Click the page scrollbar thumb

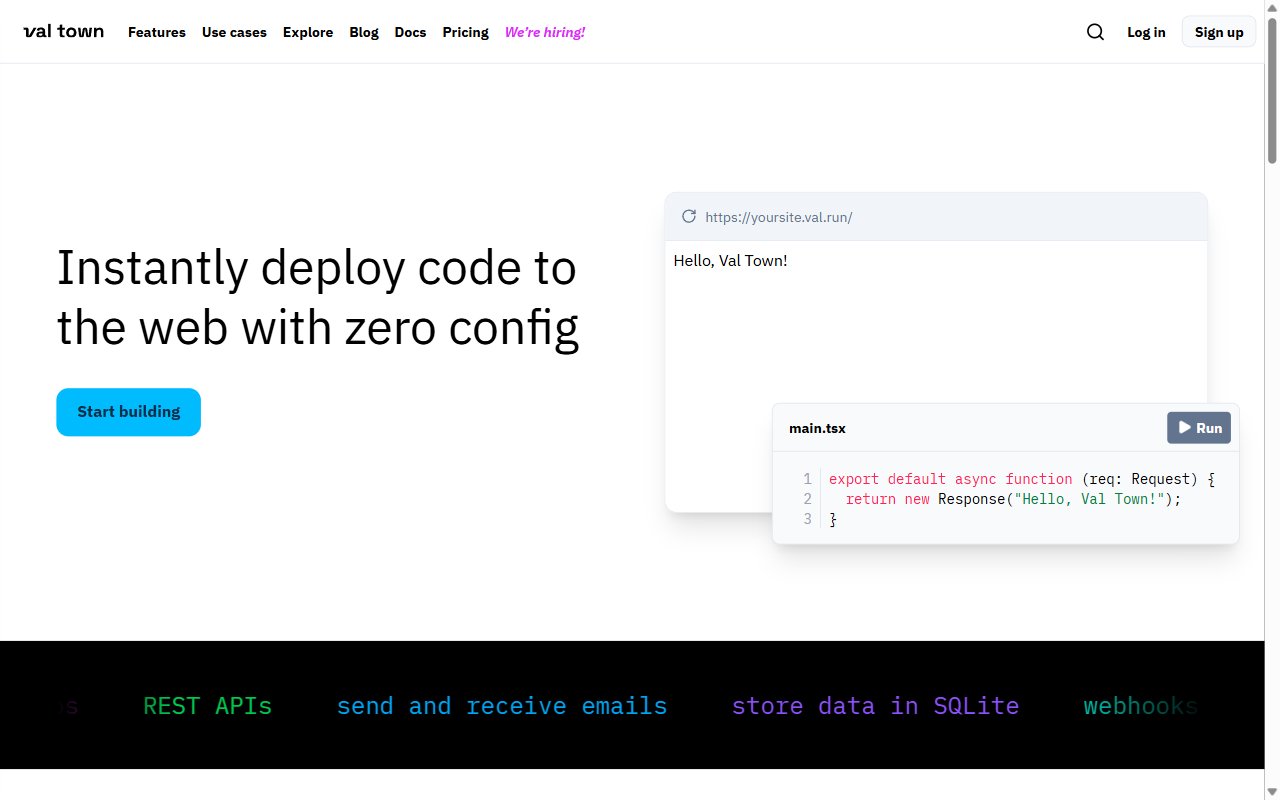[1272, 90]
